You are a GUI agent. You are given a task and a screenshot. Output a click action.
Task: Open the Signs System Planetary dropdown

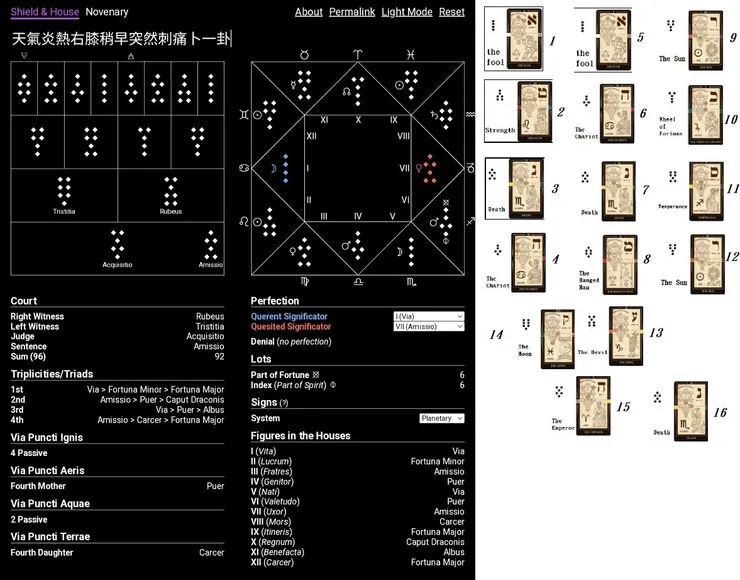point(442,418)
